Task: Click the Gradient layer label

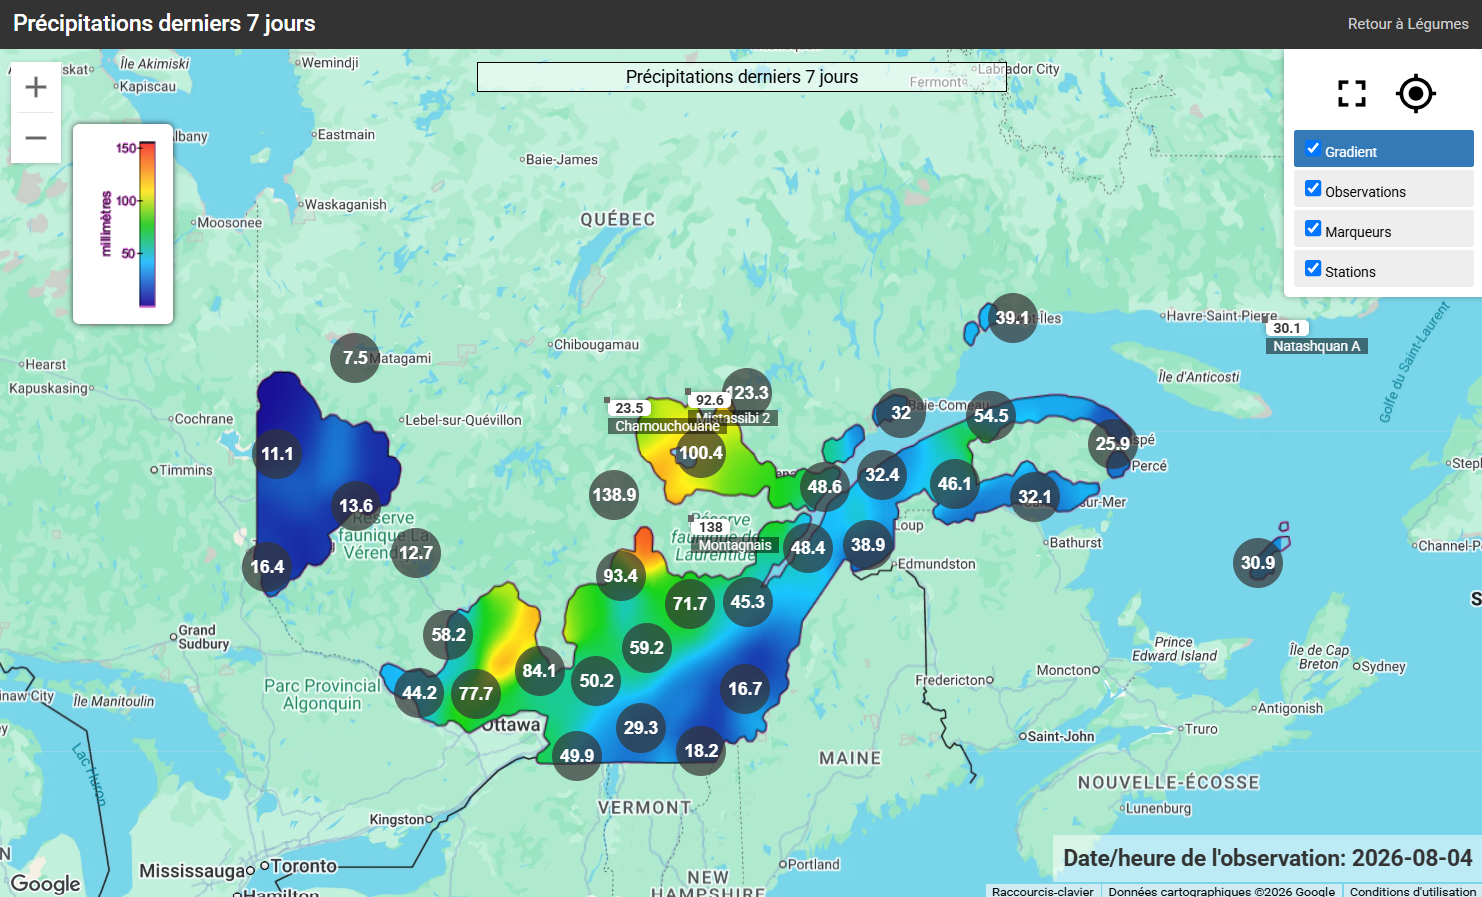Action: [1351, 152]
